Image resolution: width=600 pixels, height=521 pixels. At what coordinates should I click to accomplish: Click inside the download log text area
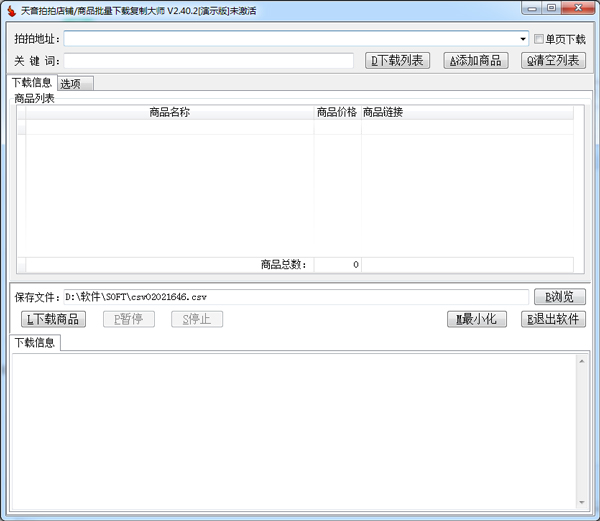(295, 431)
